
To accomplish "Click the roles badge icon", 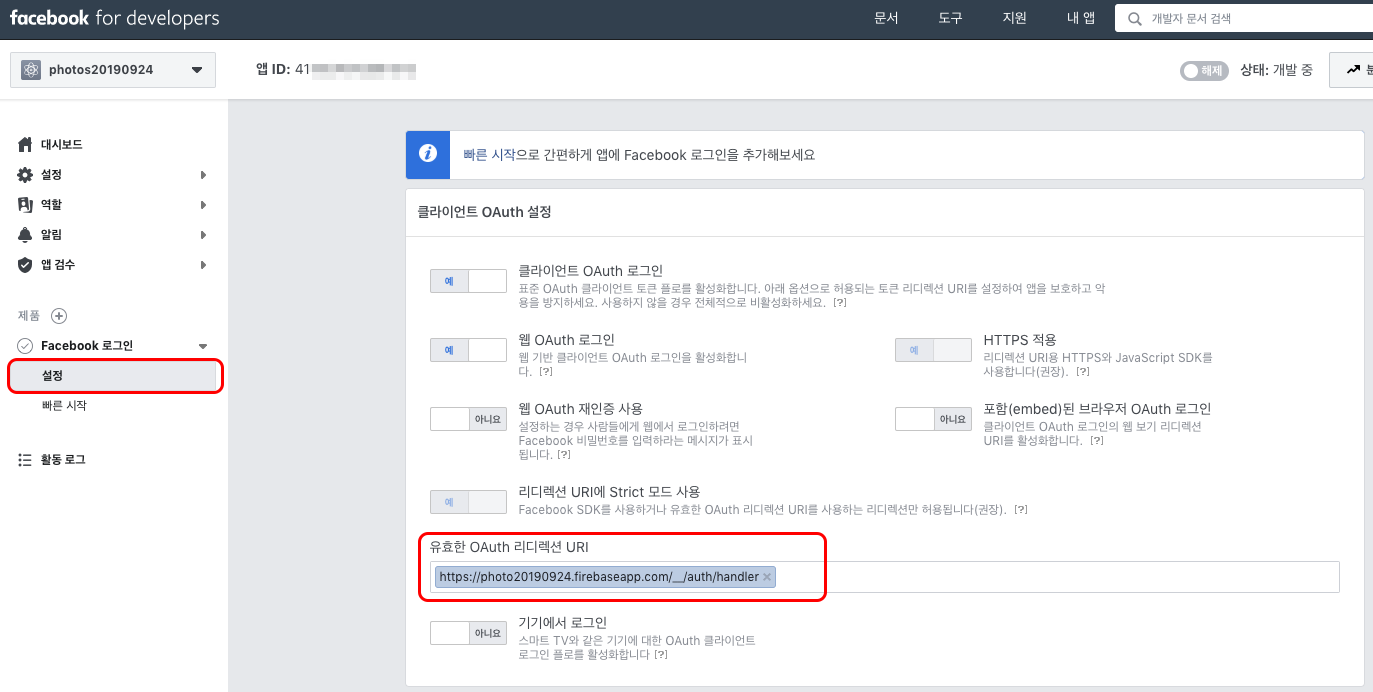I will click(25, 205).
